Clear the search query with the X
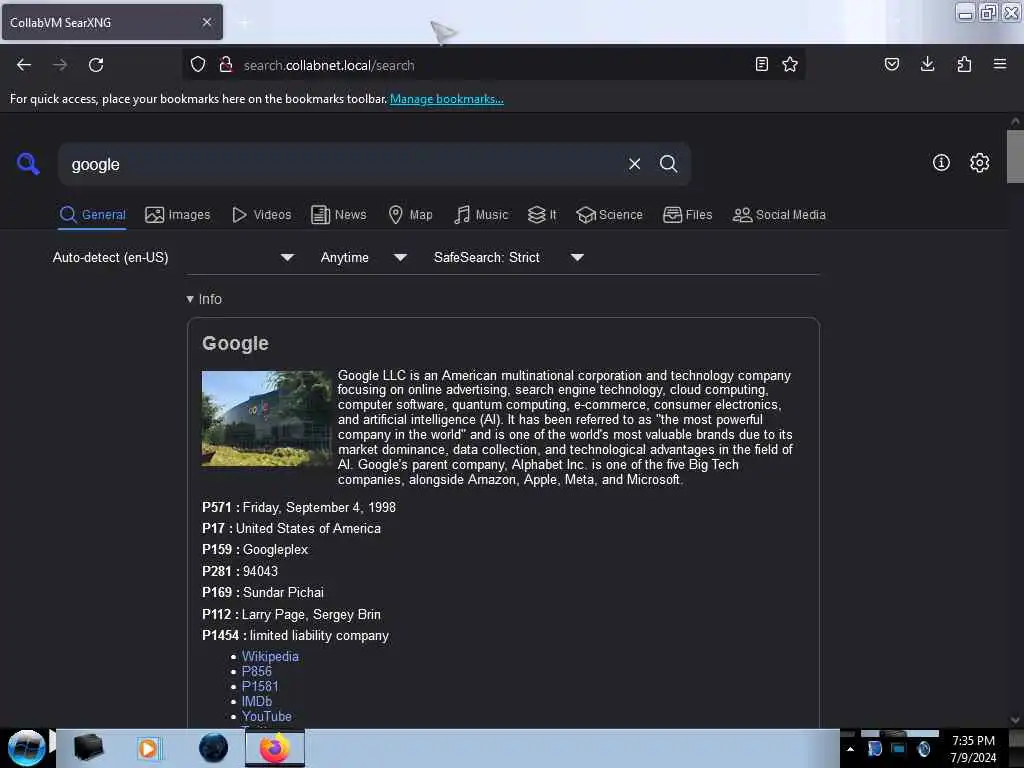 634,164
